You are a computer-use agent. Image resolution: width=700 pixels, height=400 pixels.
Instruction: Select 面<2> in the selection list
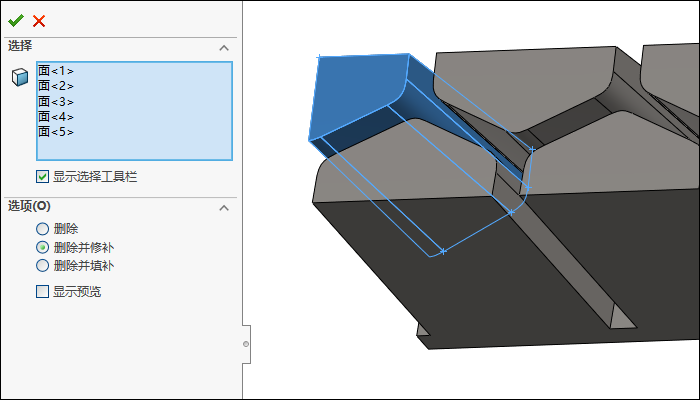click(56, 86)
